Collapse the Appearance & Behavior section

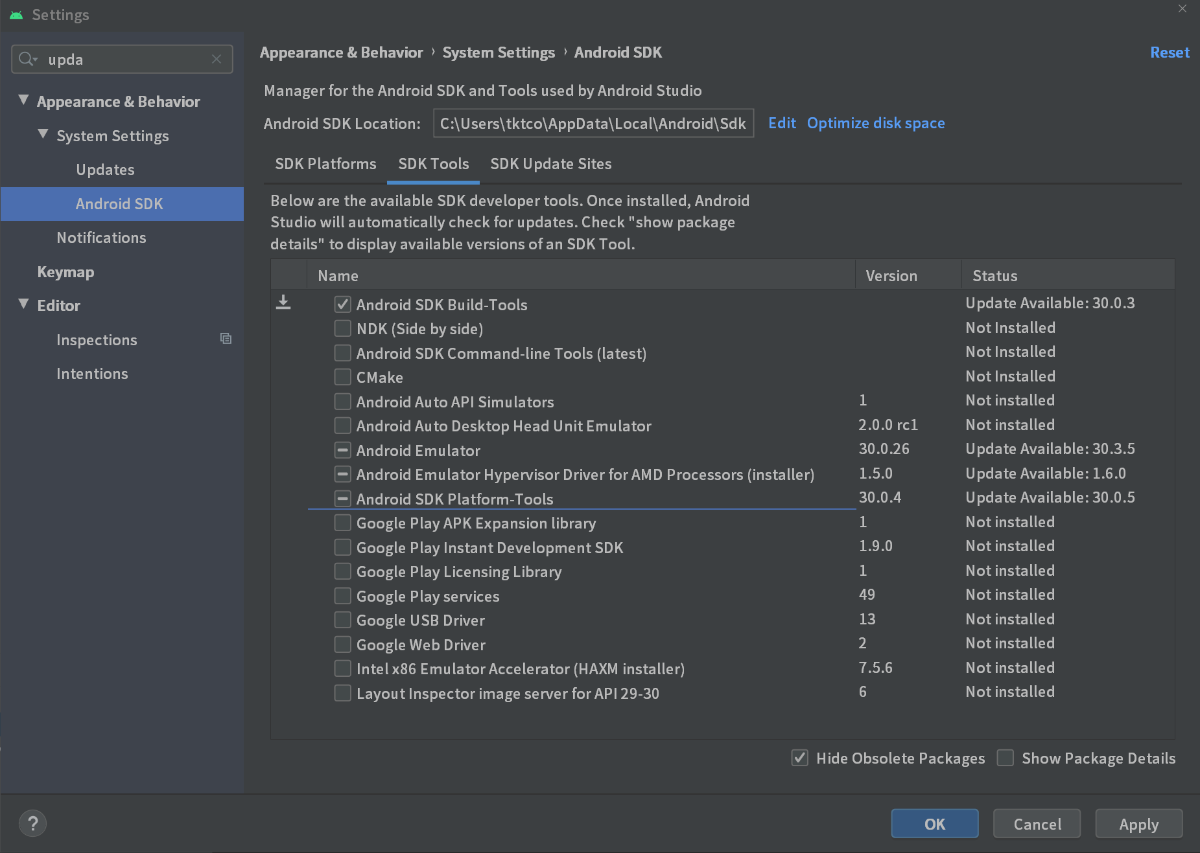(x=22, y=101)
